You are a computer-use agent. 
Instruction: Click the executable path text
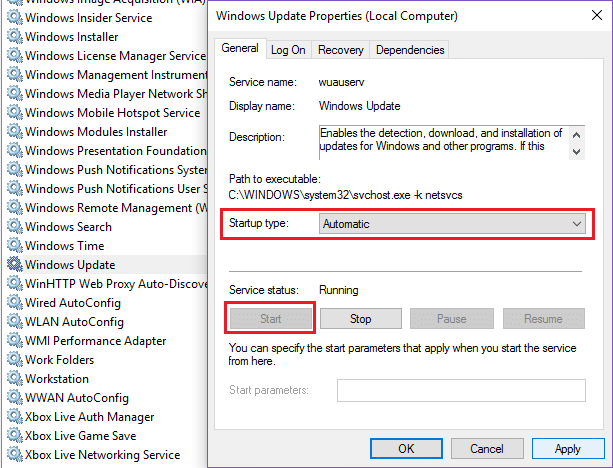point(346,195)
